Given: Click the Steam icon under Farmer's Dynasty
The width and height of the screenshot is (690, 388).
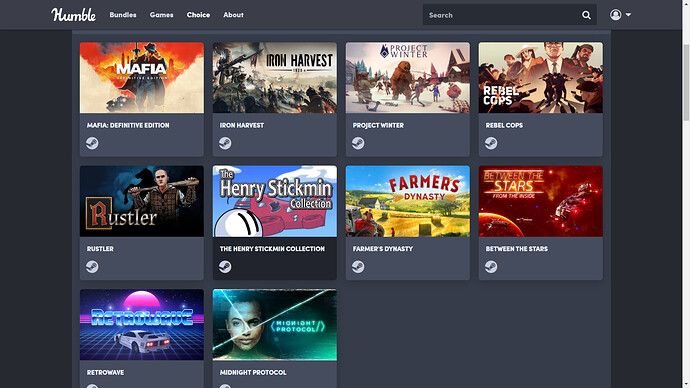Looking at the screenshot, I should coord(358,267).
